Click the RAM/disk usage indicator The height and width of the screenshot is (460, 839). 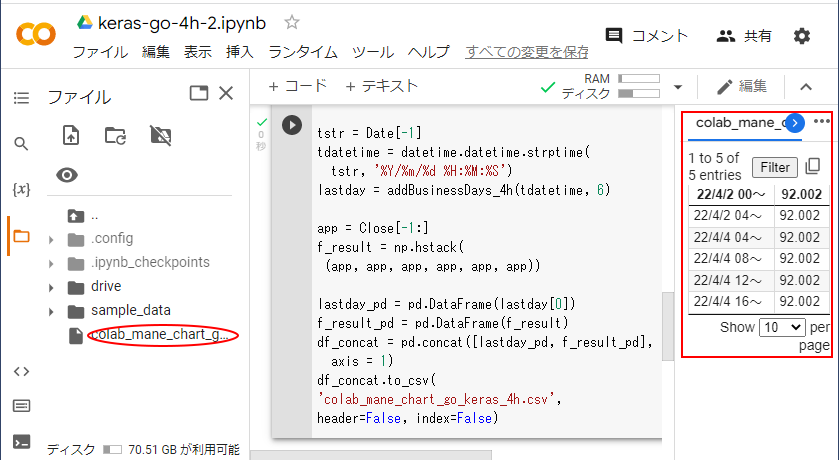coord(609,86)
